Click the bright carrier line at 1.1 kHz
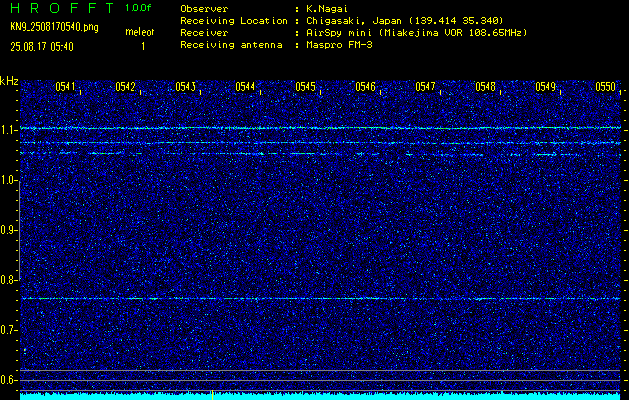 (320, 128)
